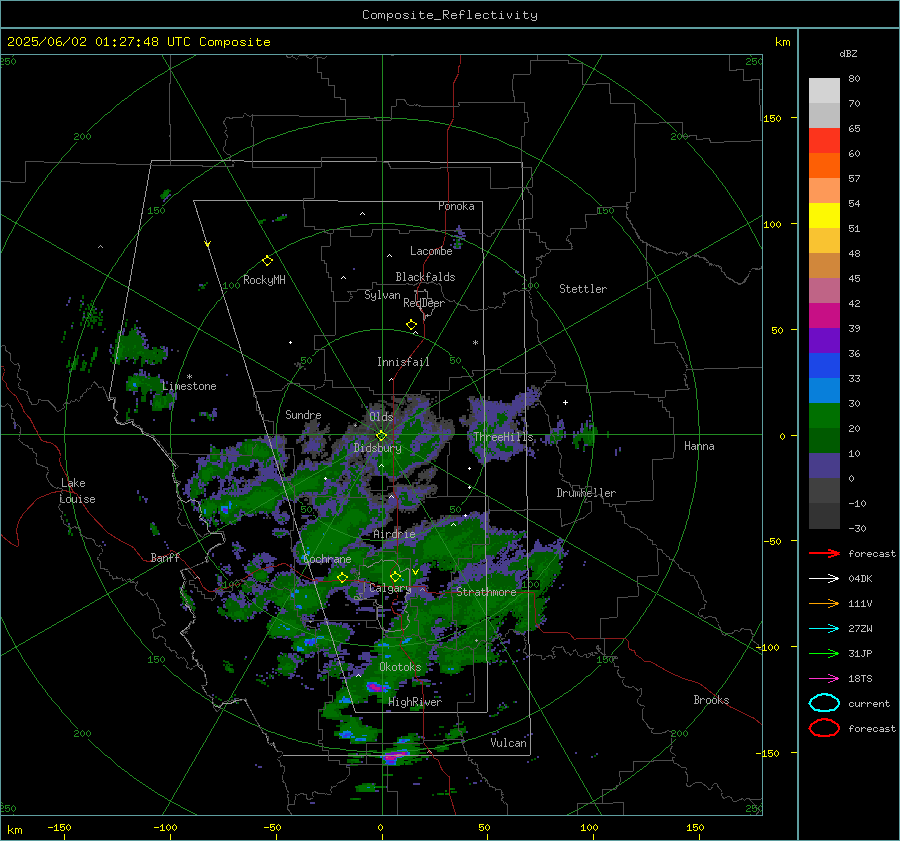Click the Sundre map label

point(303,414)
